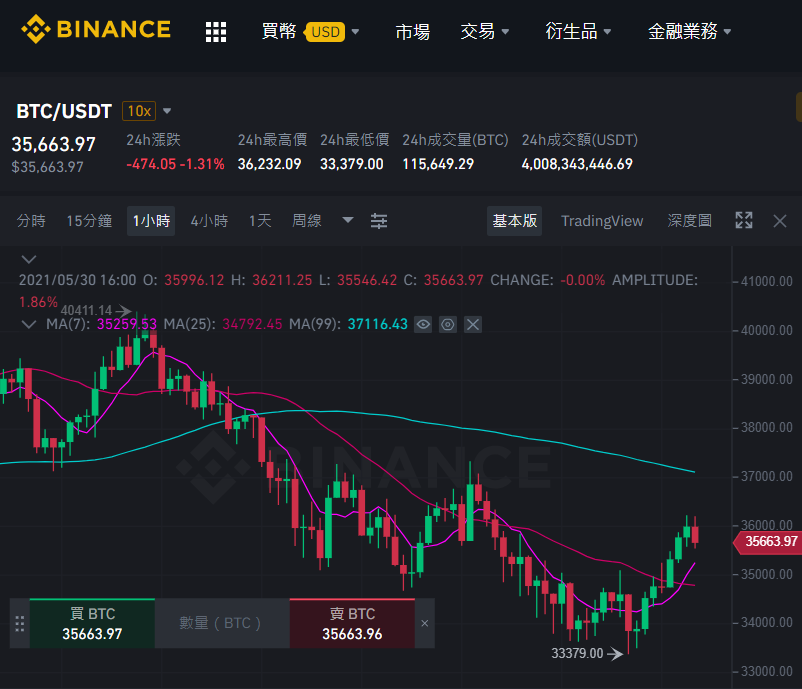
Task: Click the BTC/USDT pair title
Action: tap(64, 112)
